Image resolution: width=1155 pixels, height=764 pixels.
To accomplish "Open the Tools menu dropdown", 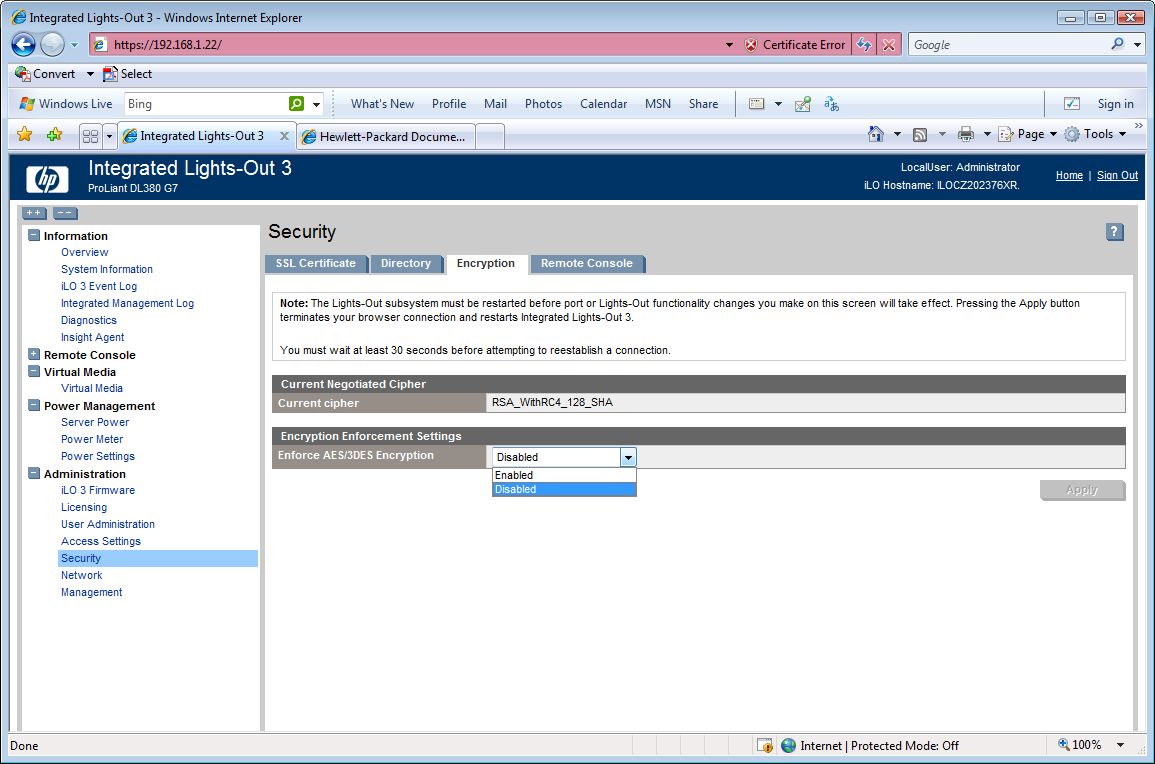I will point(1095,134).
